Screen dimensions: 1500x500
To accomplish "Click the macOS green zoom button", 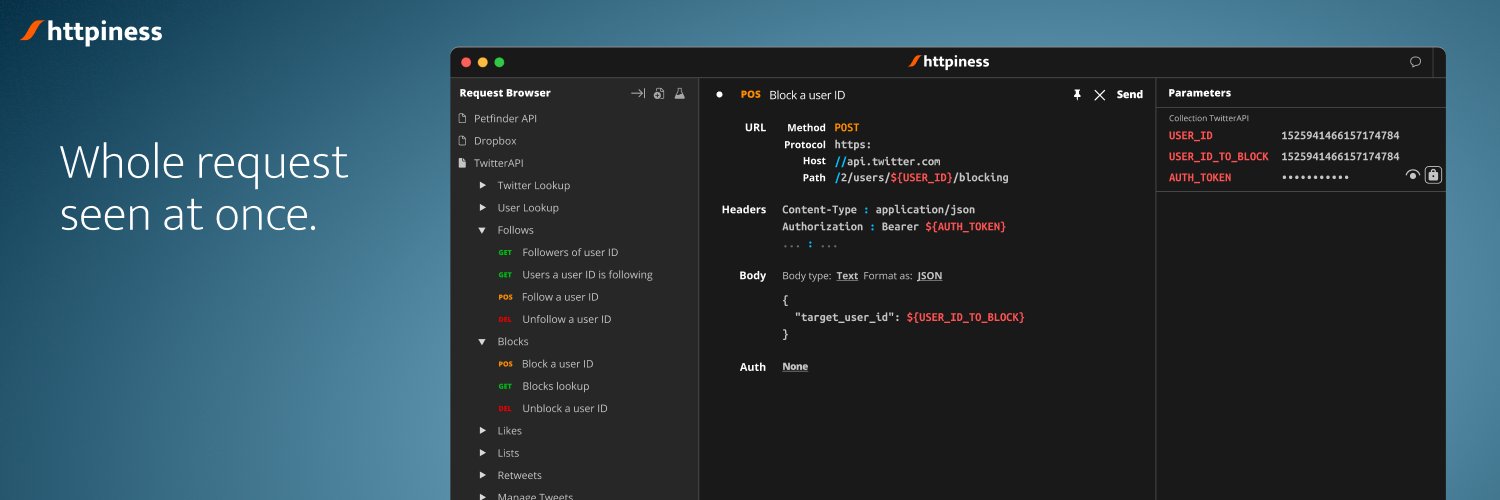I will point(500,62).
